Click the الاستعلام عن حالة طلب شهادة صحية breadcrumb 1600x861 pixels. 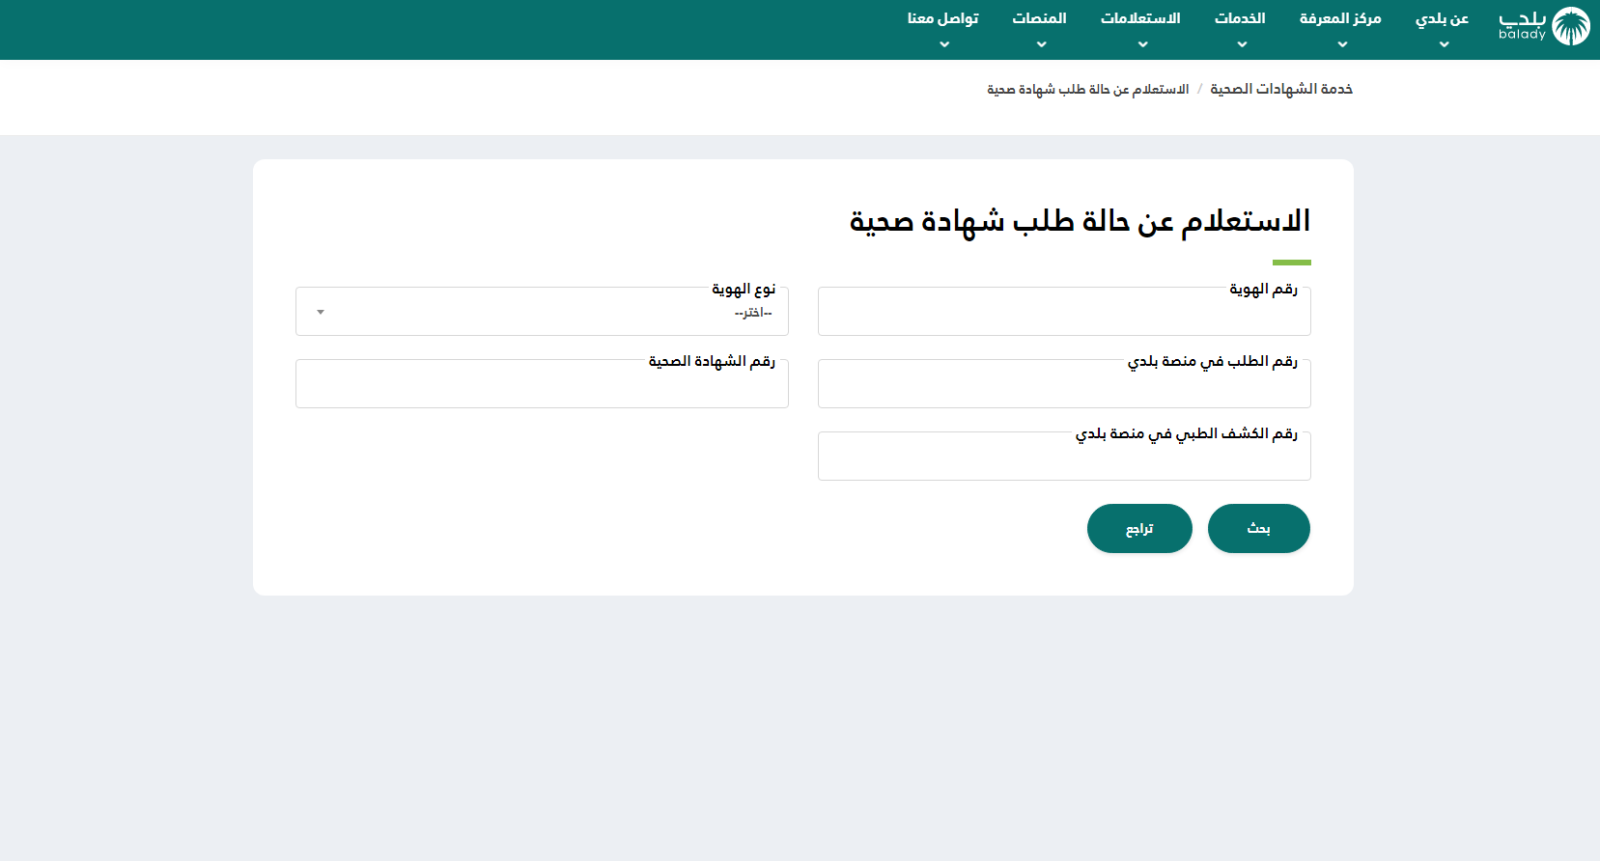tap(1088, 89)
